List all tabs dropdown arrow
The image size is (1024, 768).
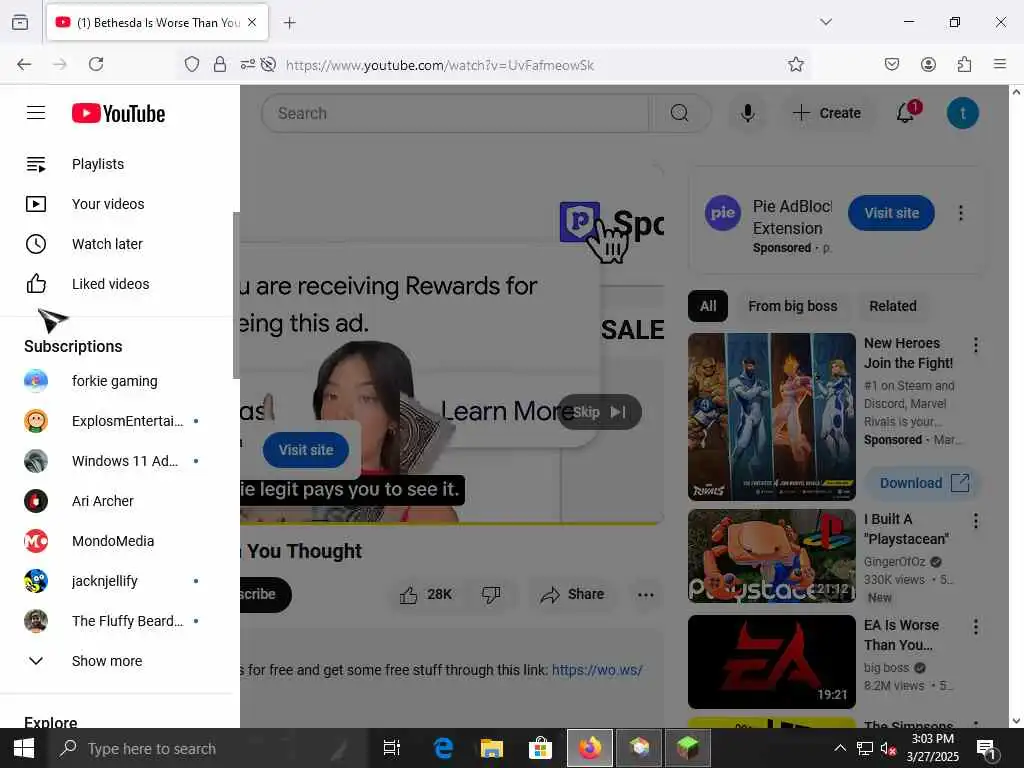tap(826, 22)
